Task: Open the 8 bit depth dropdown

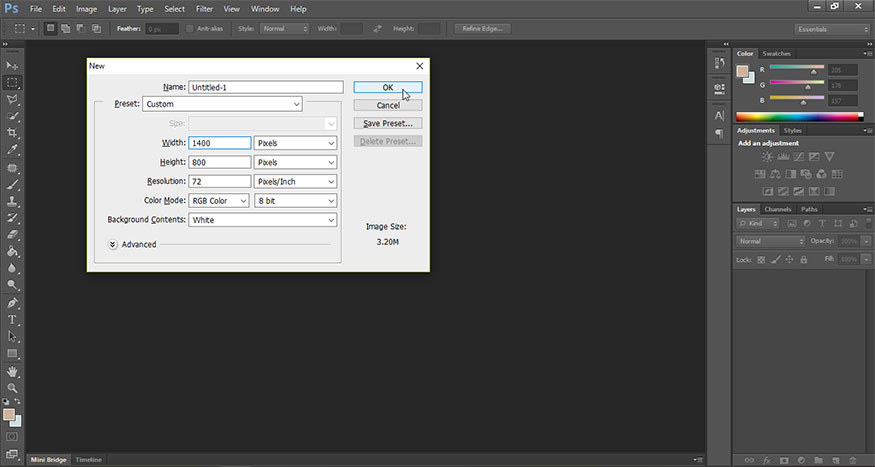Action: 295,200
